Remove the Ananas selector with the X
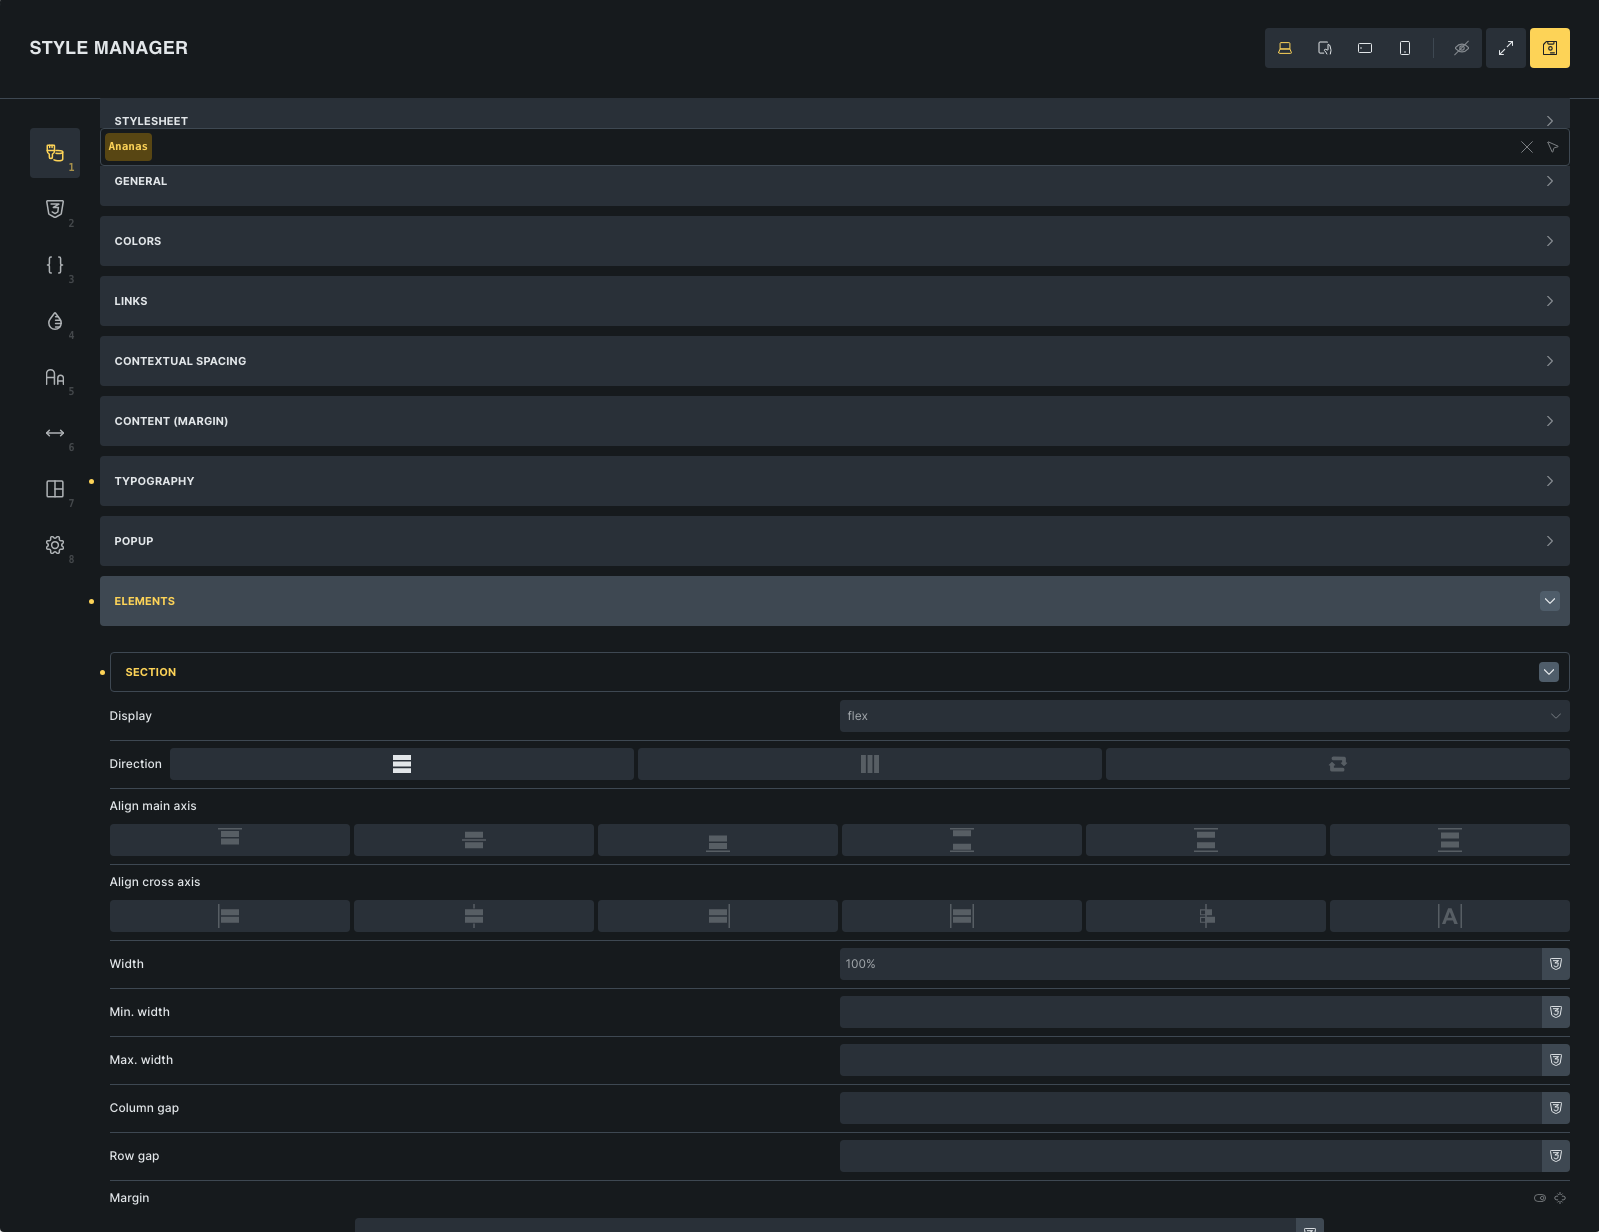The height and width of the screenshot is (1232, 1599). (x=1526, y=147)
